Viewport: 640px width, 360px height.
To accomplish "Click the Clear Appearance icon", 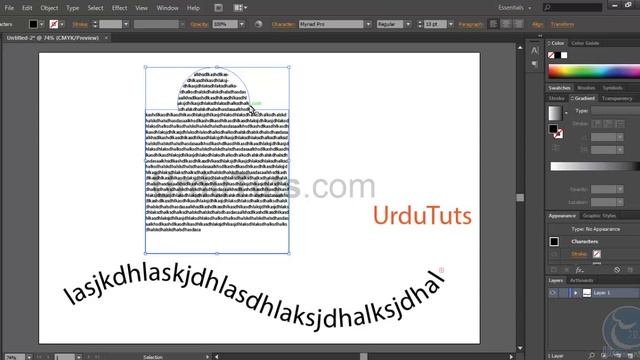I will point(617,270).
